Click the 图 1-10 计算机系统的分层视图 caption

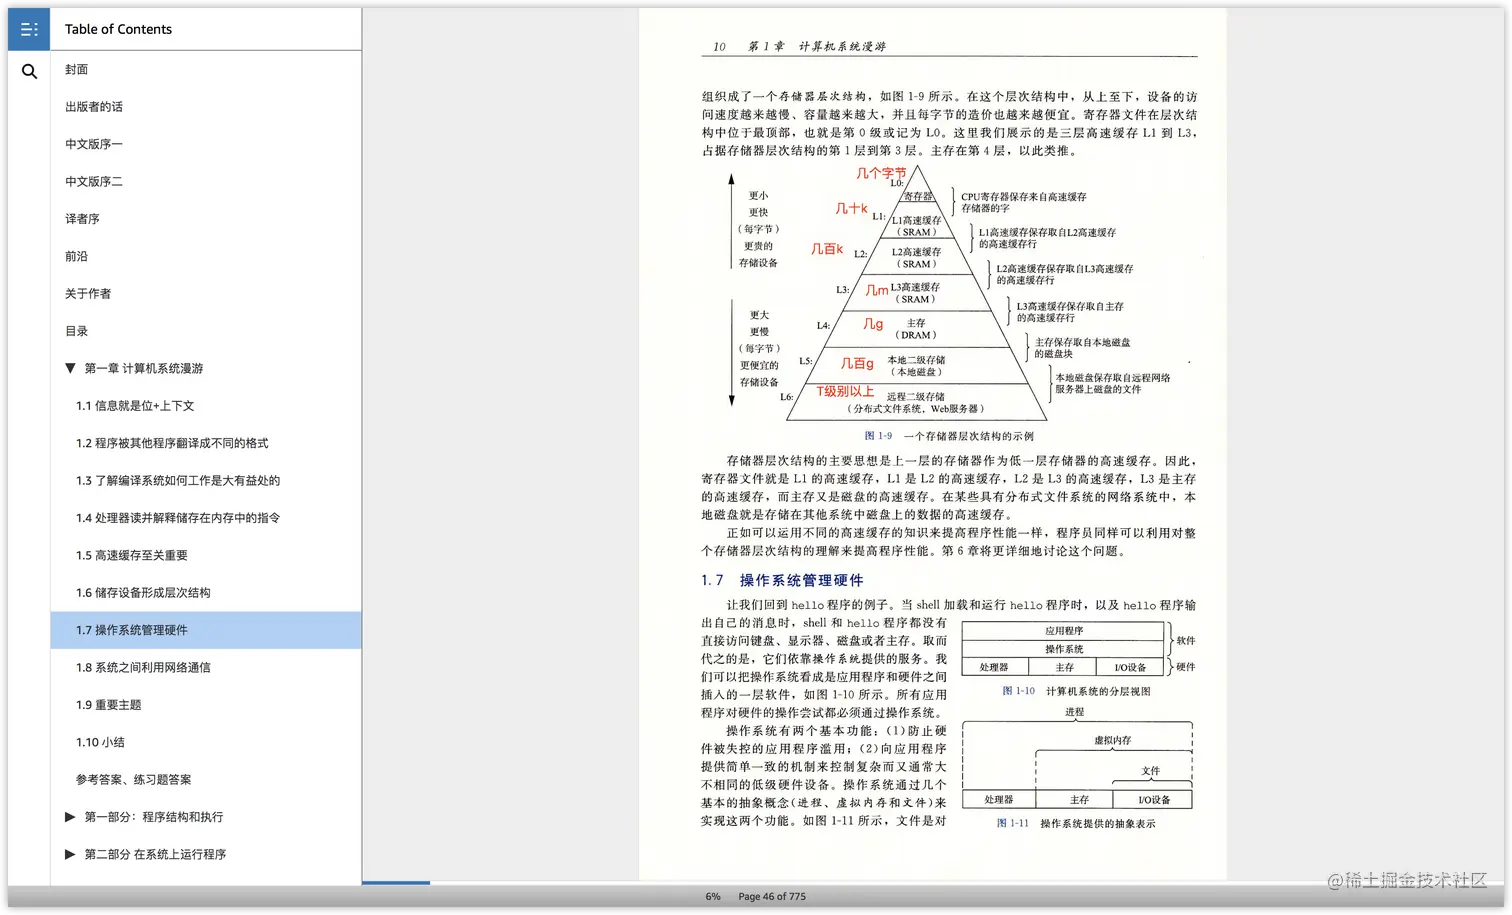1076,691
